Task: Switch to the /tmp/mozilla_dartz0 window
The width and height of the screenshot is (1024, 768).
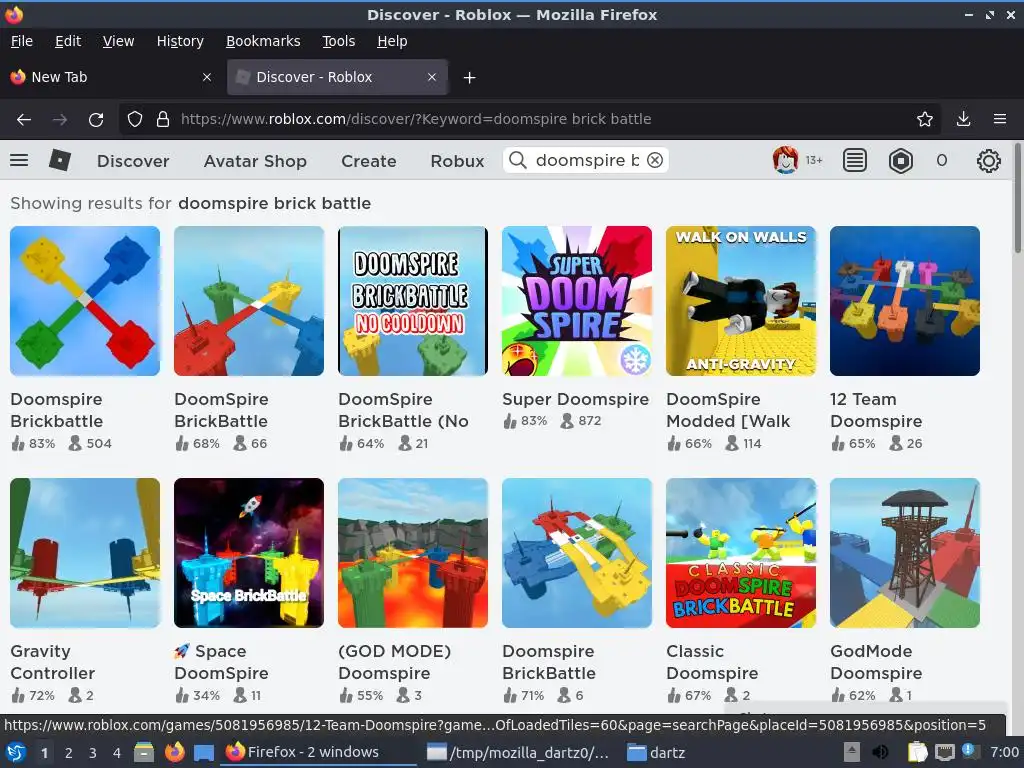Action: 518,752
